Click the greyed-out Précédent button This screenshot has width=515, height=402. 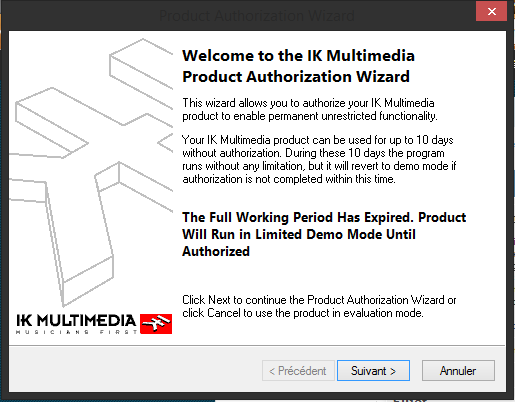coord(298,370)
